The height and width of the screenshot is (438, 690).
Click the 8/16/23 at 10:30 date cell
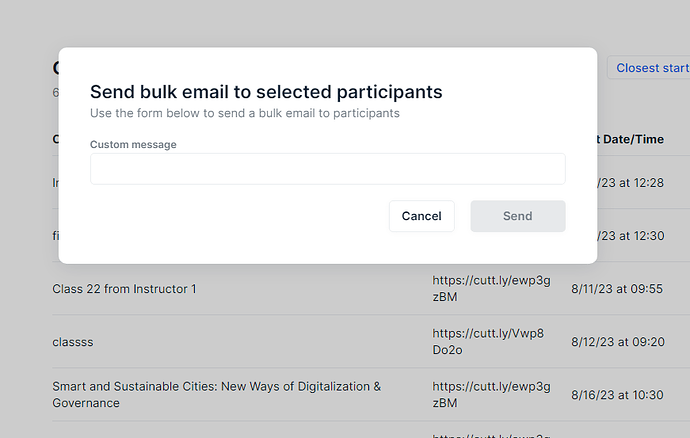(616, 395)
